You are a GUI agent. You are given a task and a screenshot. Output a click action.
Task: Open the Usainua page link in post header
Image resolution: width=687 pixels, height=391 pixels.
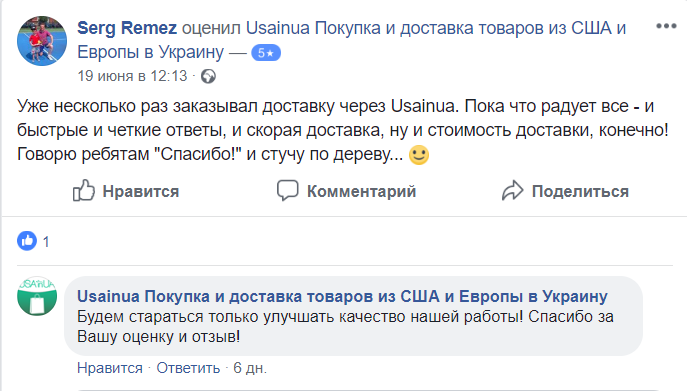352,40
